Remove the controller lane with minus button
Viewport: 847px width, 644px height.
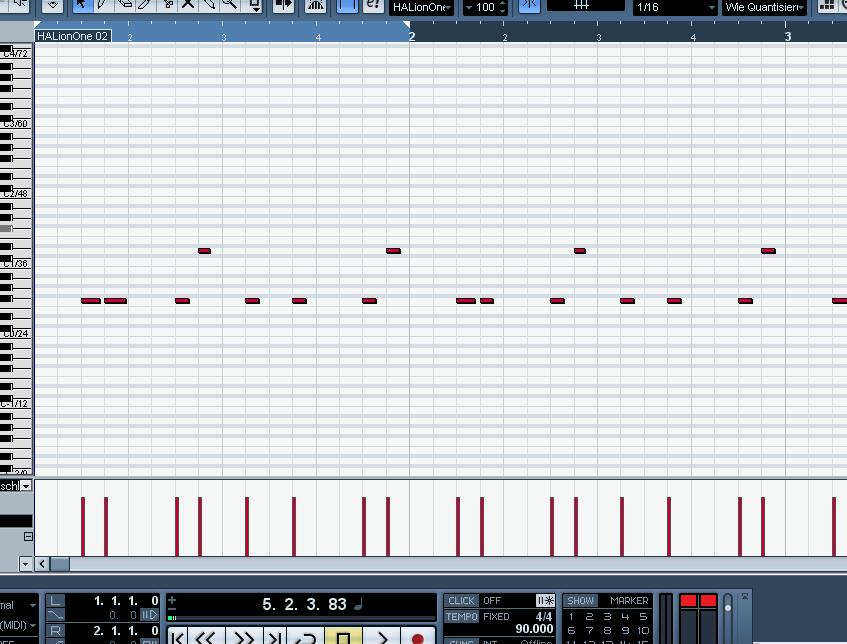coord(28,537)
